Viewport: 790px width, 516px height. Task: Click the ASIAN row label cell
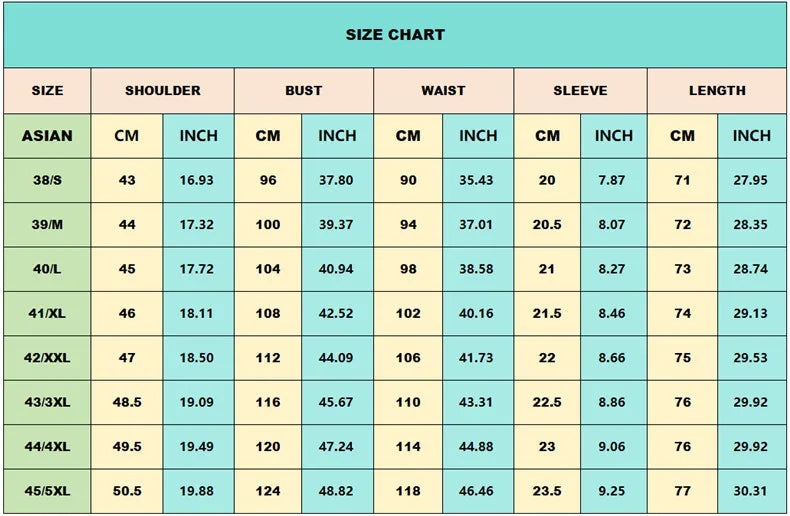47,136
